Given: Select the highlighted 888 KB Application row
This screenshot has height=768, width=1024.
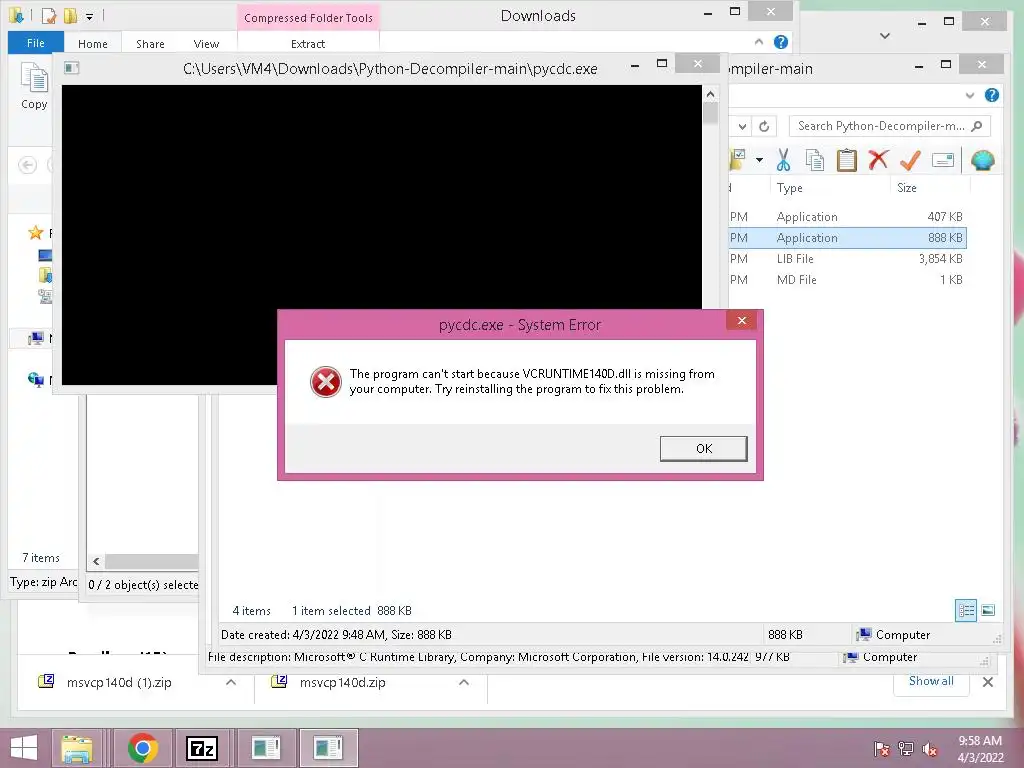Looking at the screenshot, I should [x=847, y=238].
